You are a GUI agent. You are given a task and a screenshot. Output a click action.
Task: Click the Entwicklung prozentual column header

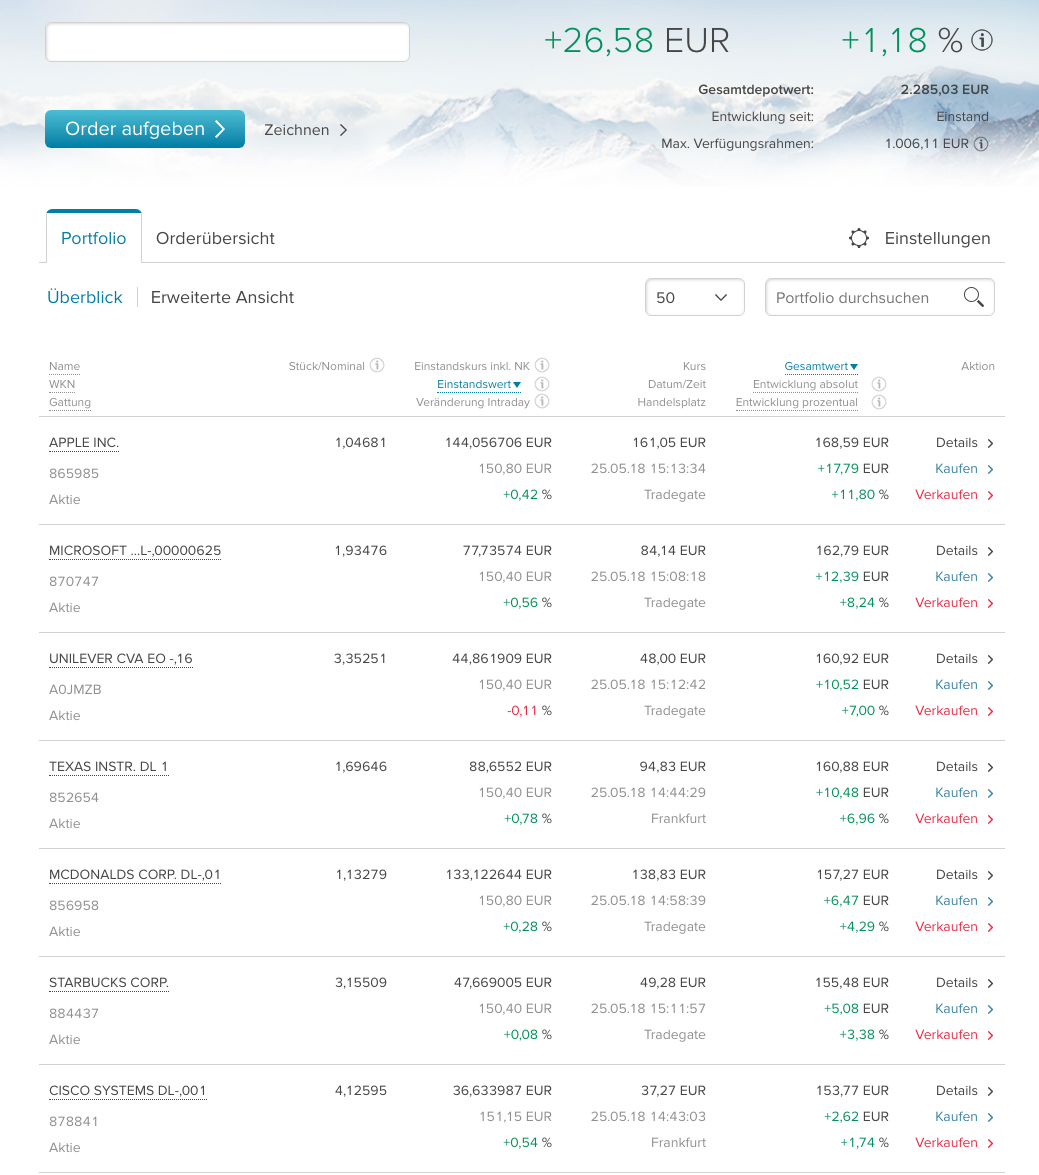click(796, 402)
